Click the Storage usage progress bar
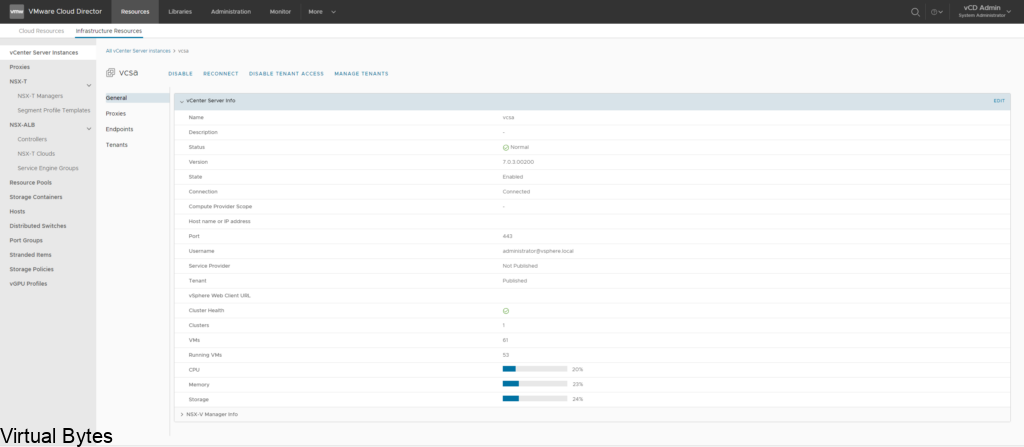This screenshot has width=1024, height=447. pyautogui.click(x=535, y=399)
